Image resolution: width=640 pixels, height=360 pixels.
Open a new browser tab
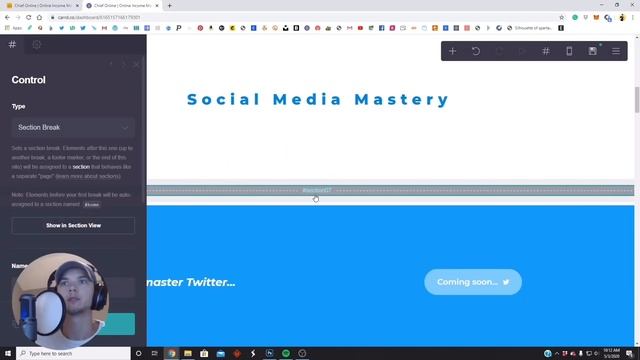click(169, 6)
